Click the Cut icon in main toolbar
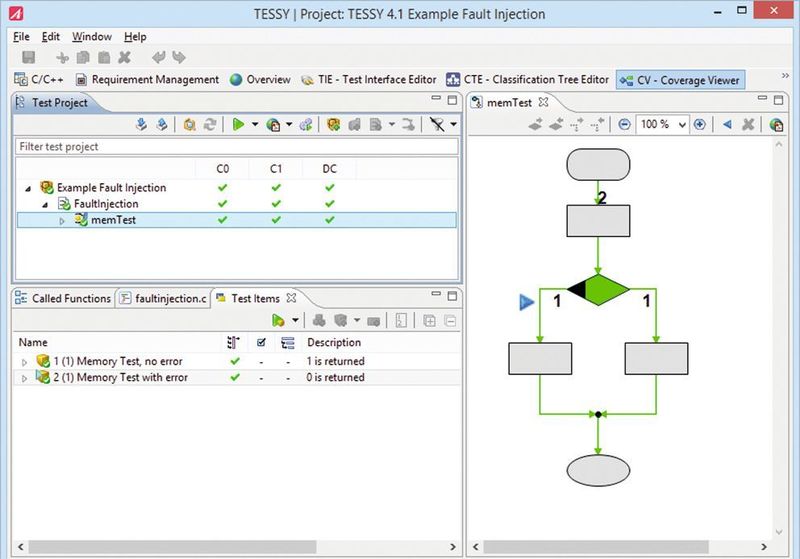Image resolution: width=800 pixels, height=559 pixels. [62, 58]
